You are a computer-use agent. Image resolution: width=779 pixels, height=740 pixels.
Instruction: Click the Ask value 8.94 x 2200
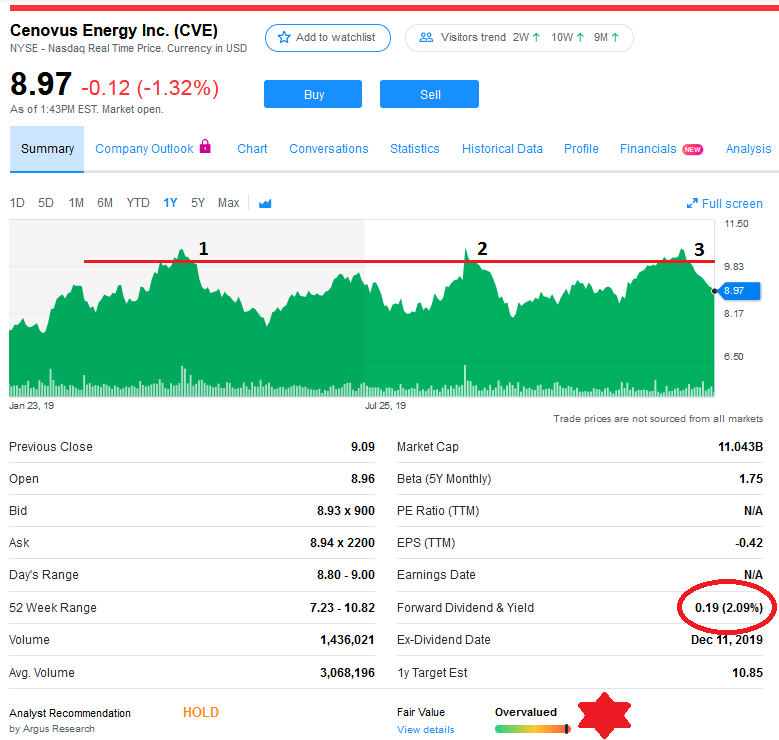pos(342,543)
